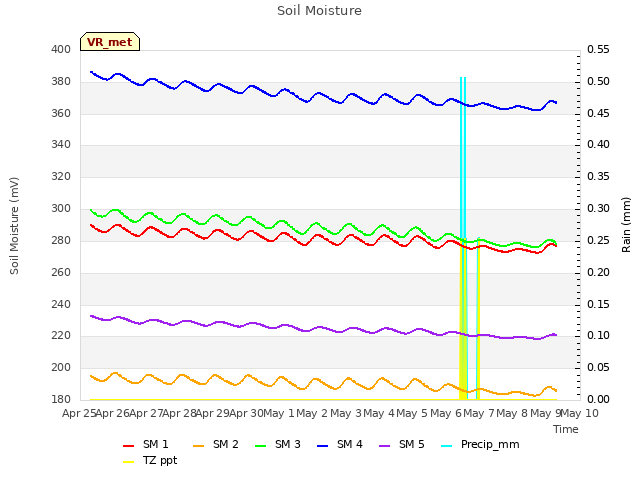Click the Precip_mm legend label
The height and width of the screenshot is (480, 640).
[x=490, y=444]
